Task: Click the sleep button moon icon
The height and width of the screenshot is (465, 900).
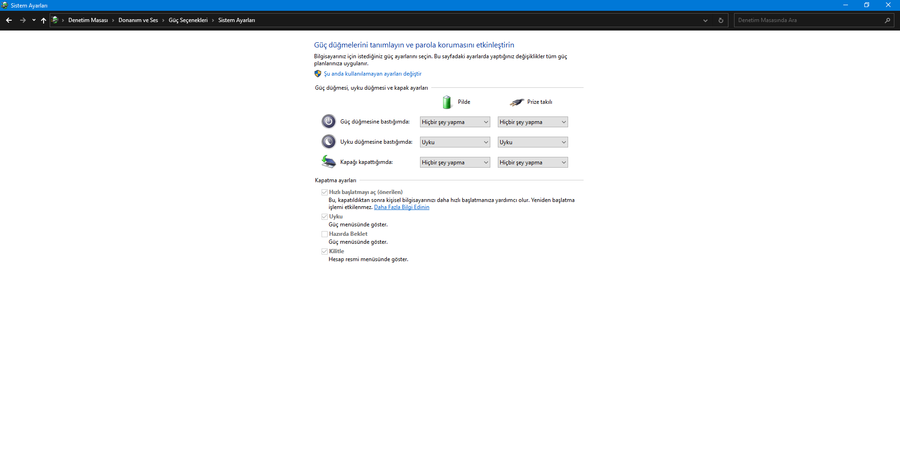Action: pyautogui.click(x=328, y=142)
